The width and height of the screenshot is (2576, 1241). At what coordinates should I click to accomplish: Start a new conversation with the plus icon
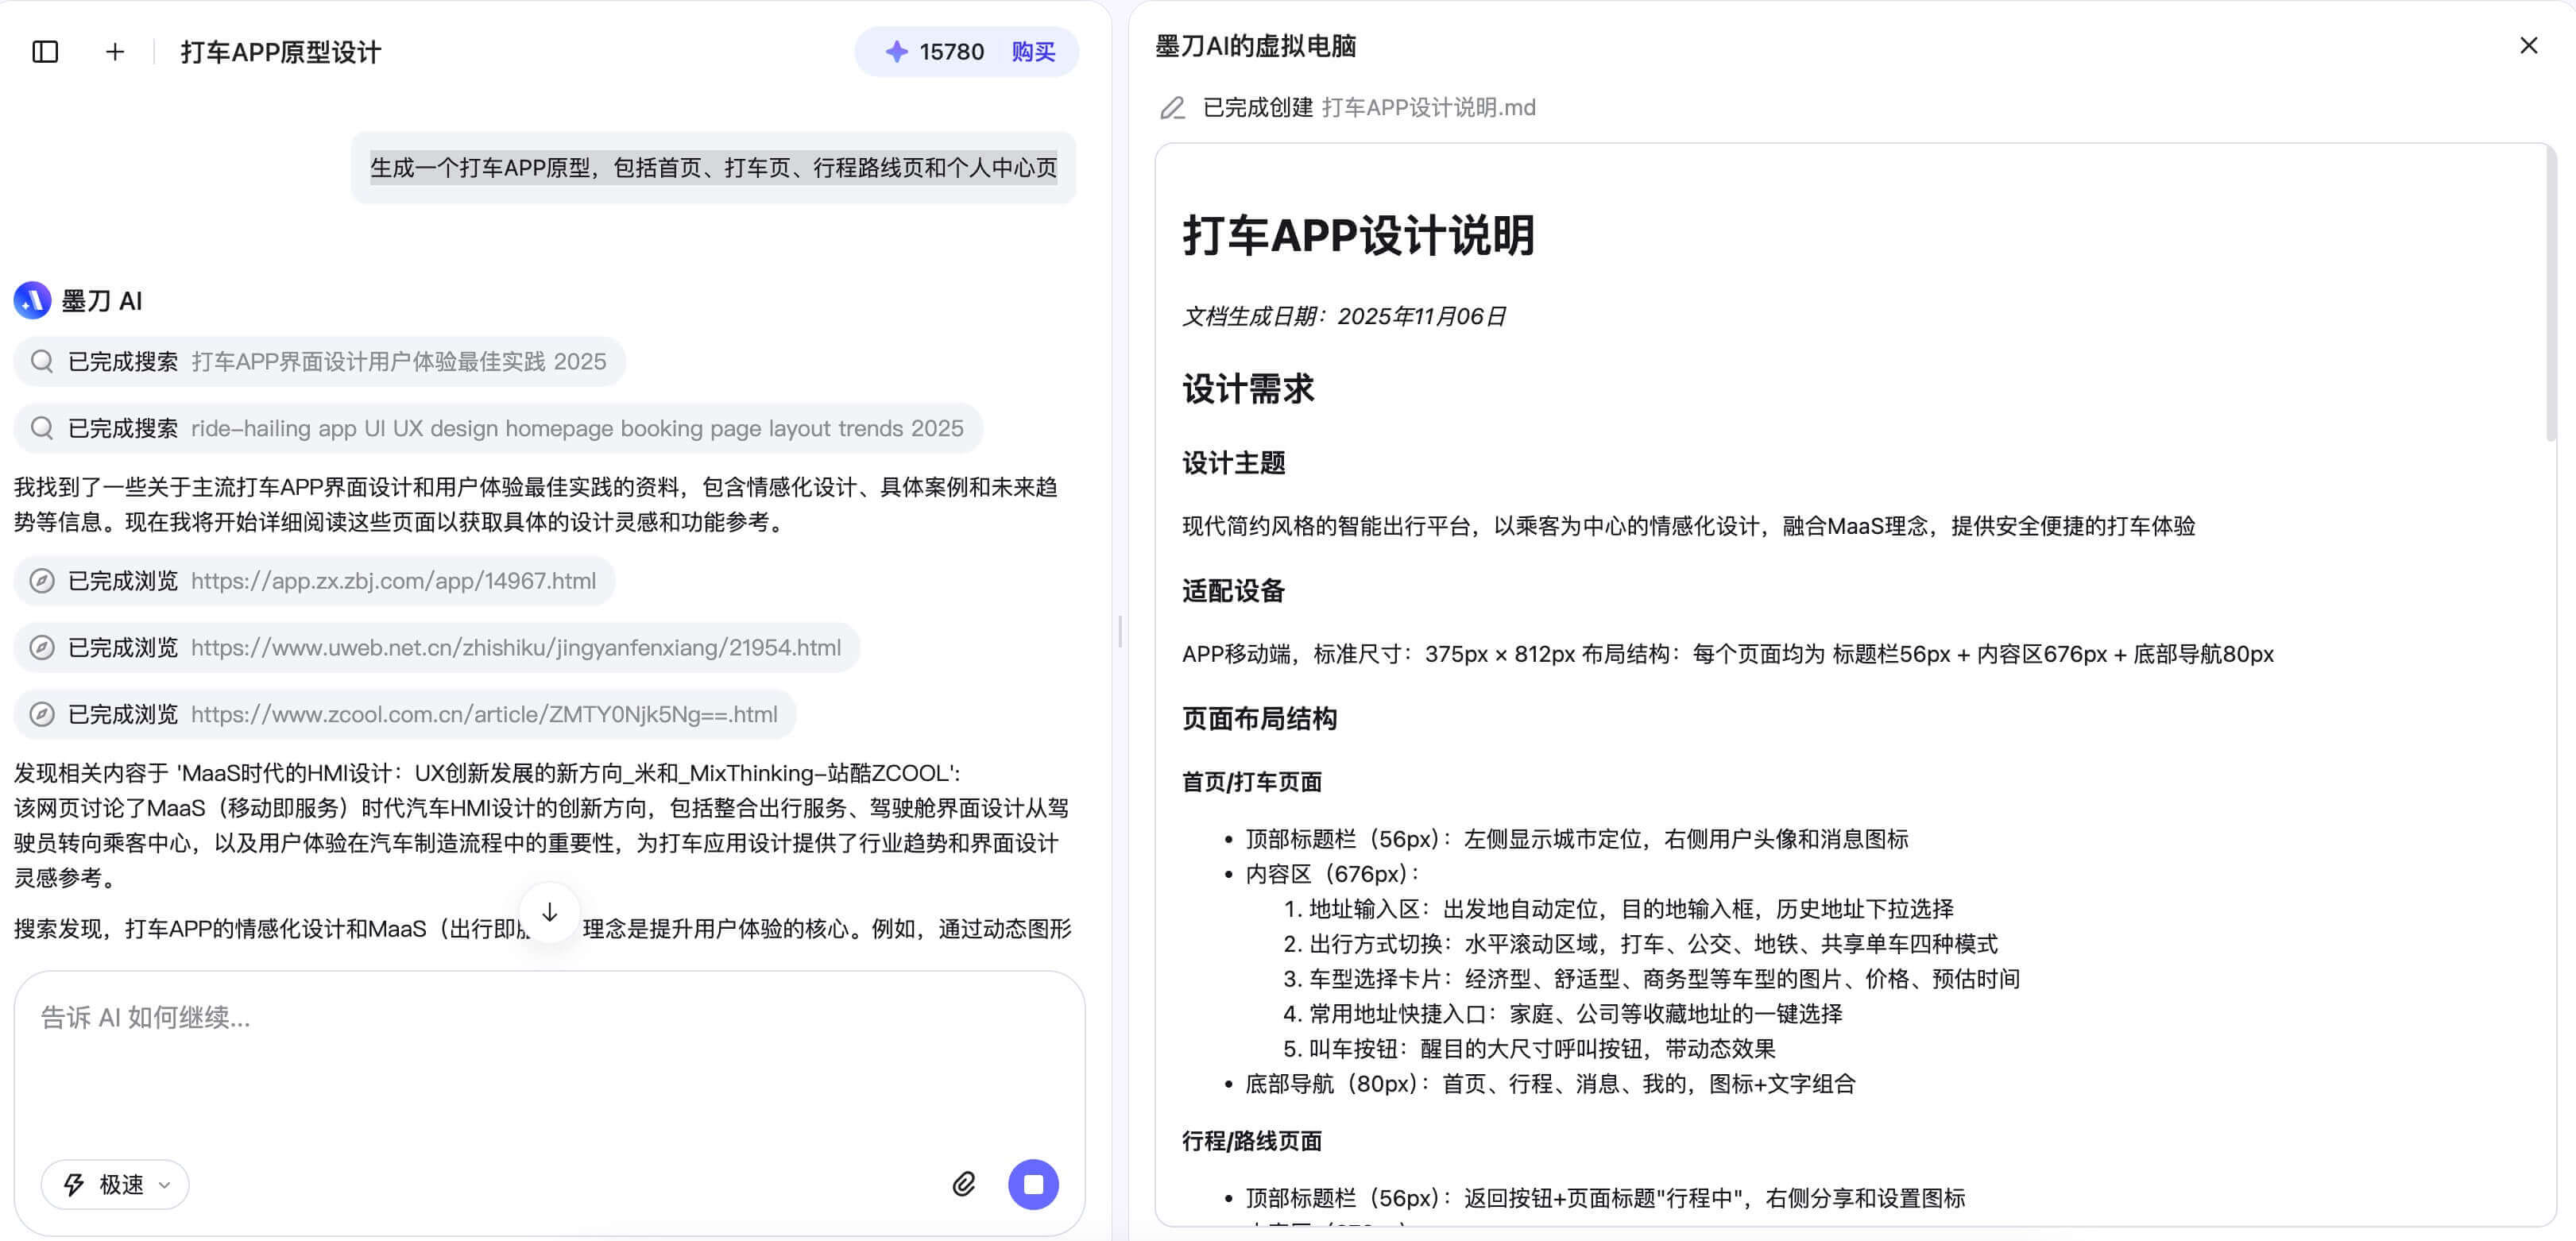click(x=114, y=51)
